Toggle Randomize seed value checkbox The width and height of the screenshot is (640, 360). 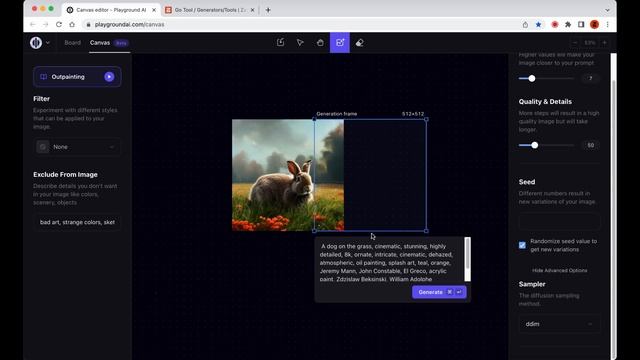[522, 245]
